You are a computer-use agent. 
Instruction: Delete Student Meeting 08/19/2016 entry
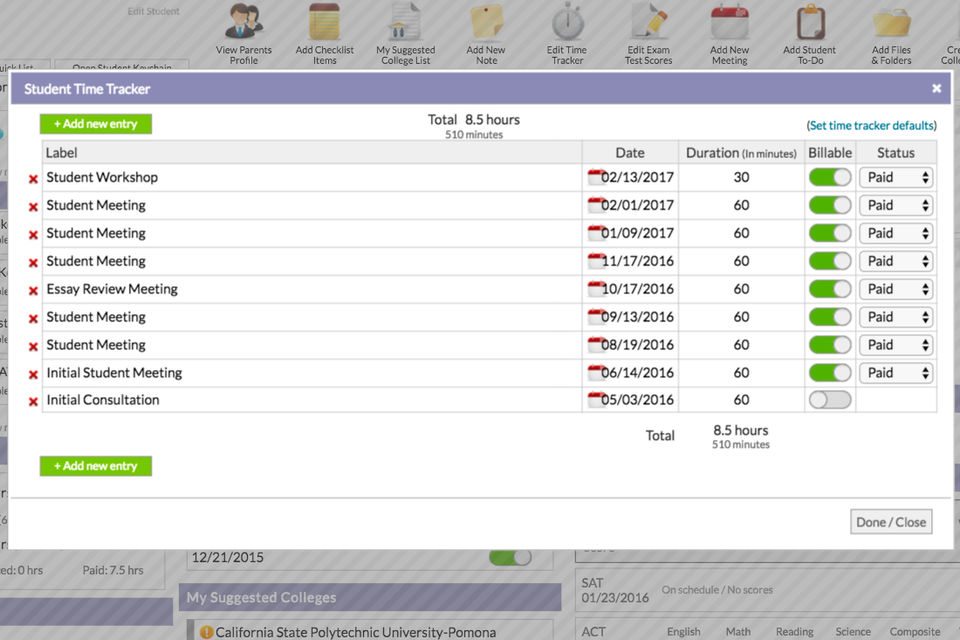pos(33,347)
